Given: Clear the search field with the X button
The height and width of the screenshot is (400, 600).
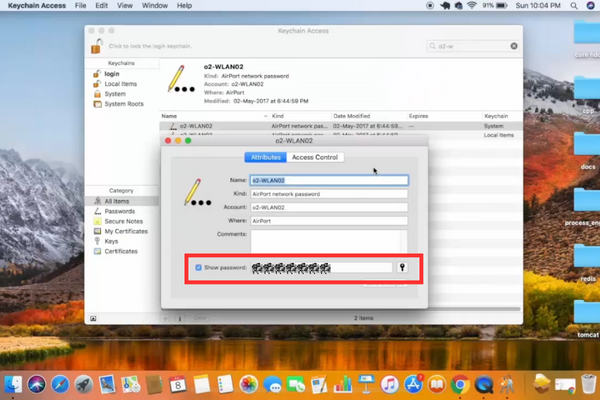Looking at the screenshot, I should [514, 46].
